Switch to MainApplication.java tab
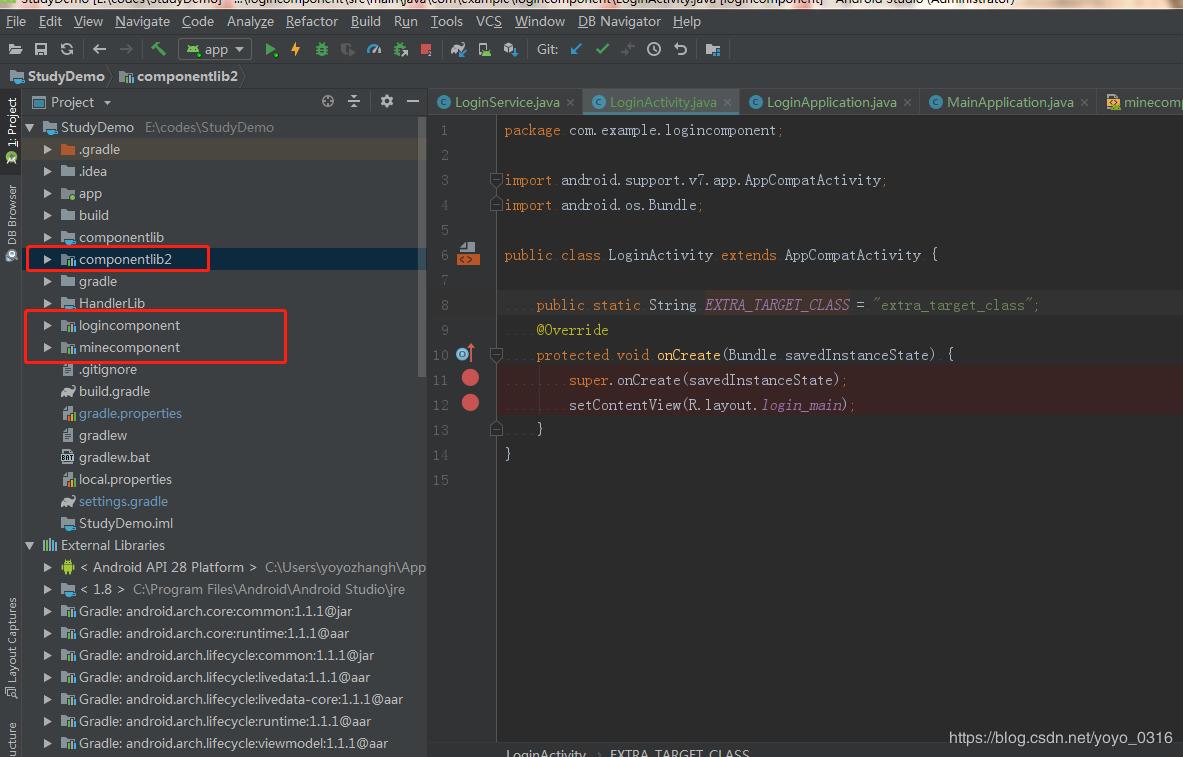 point(1009,103)
